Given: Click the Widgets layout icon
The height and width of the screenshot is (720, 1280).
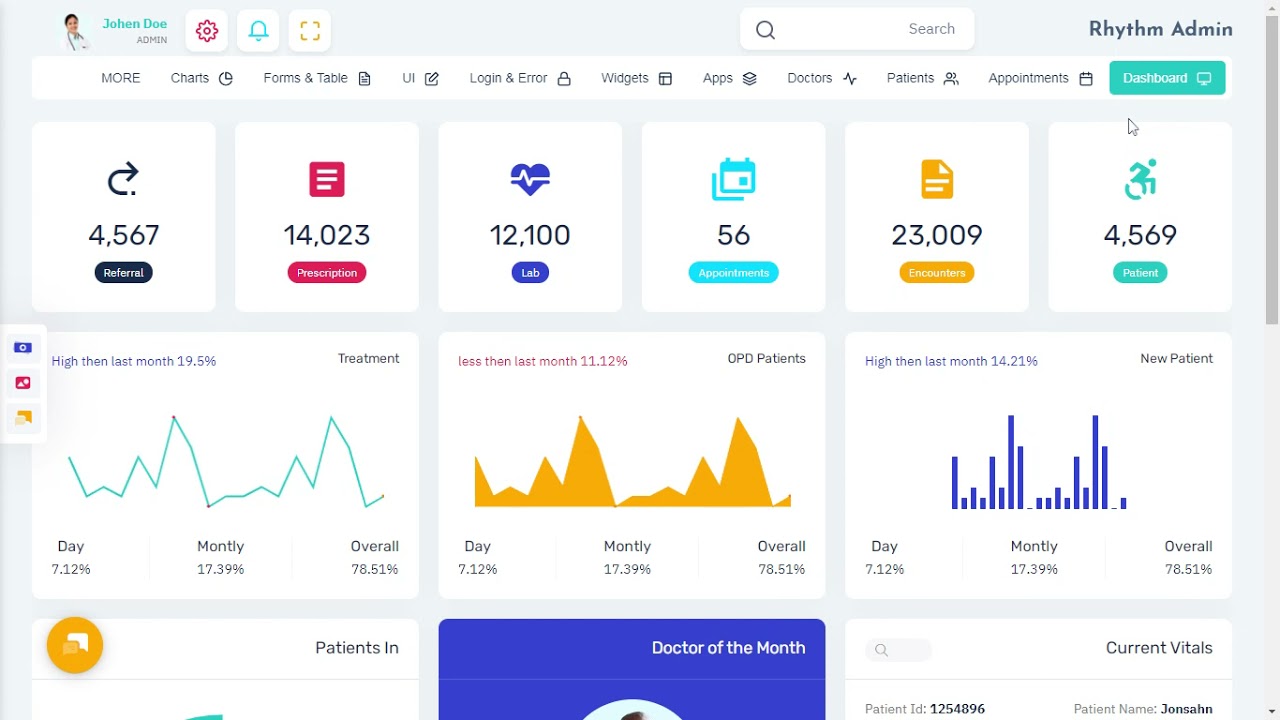Looking at the screenshot, I should 665,79.
